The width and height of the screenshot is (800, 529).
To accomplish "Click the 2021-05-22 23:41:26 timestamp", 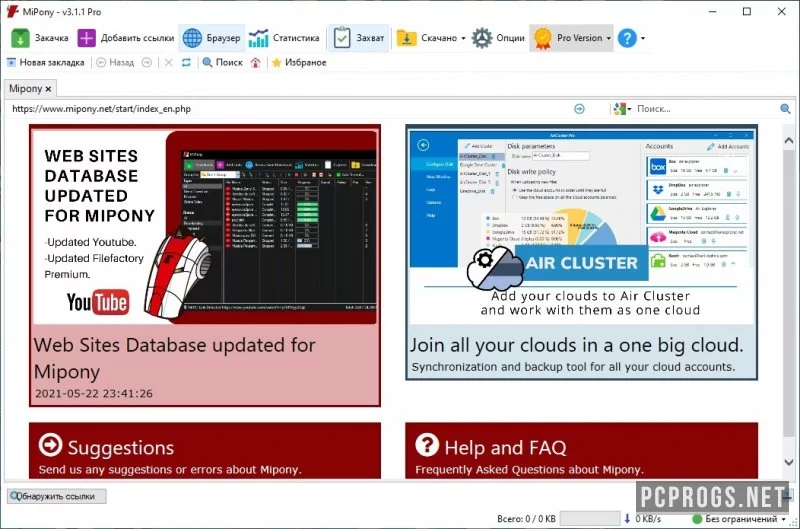I will click(x=94, y=393).
